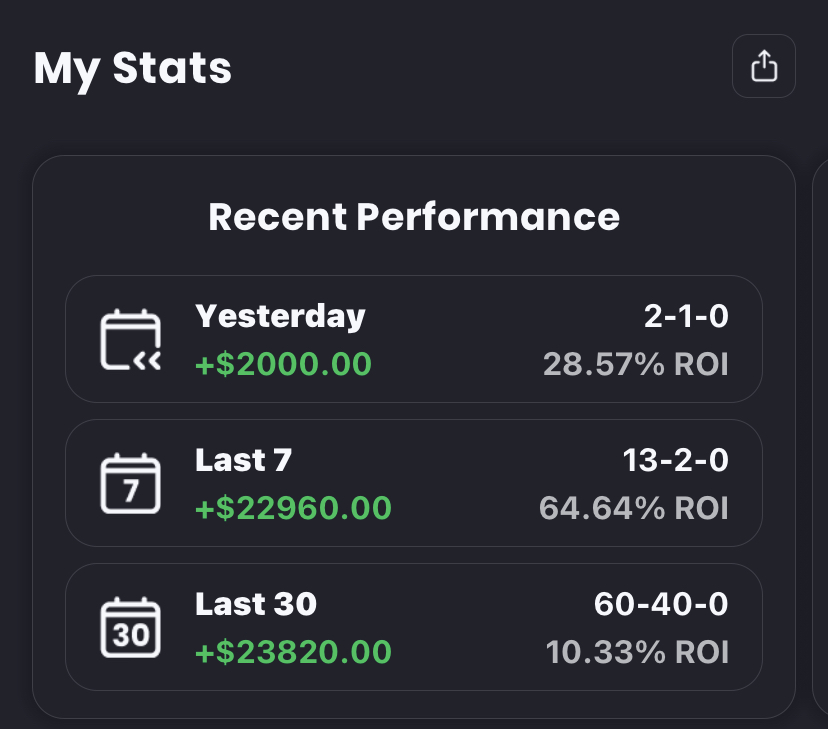
Task: Click the Last 30 calendar icon
Action: (x=131, y=628)
